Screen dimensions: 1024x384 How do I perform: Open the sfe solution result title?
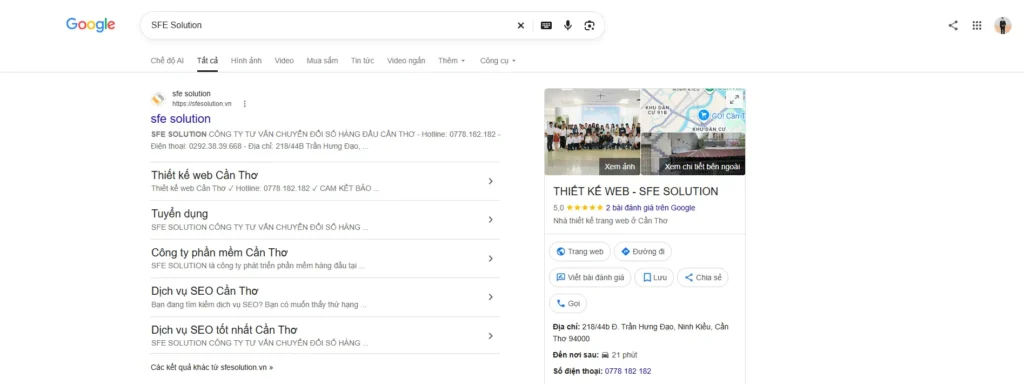coord(181,119)
